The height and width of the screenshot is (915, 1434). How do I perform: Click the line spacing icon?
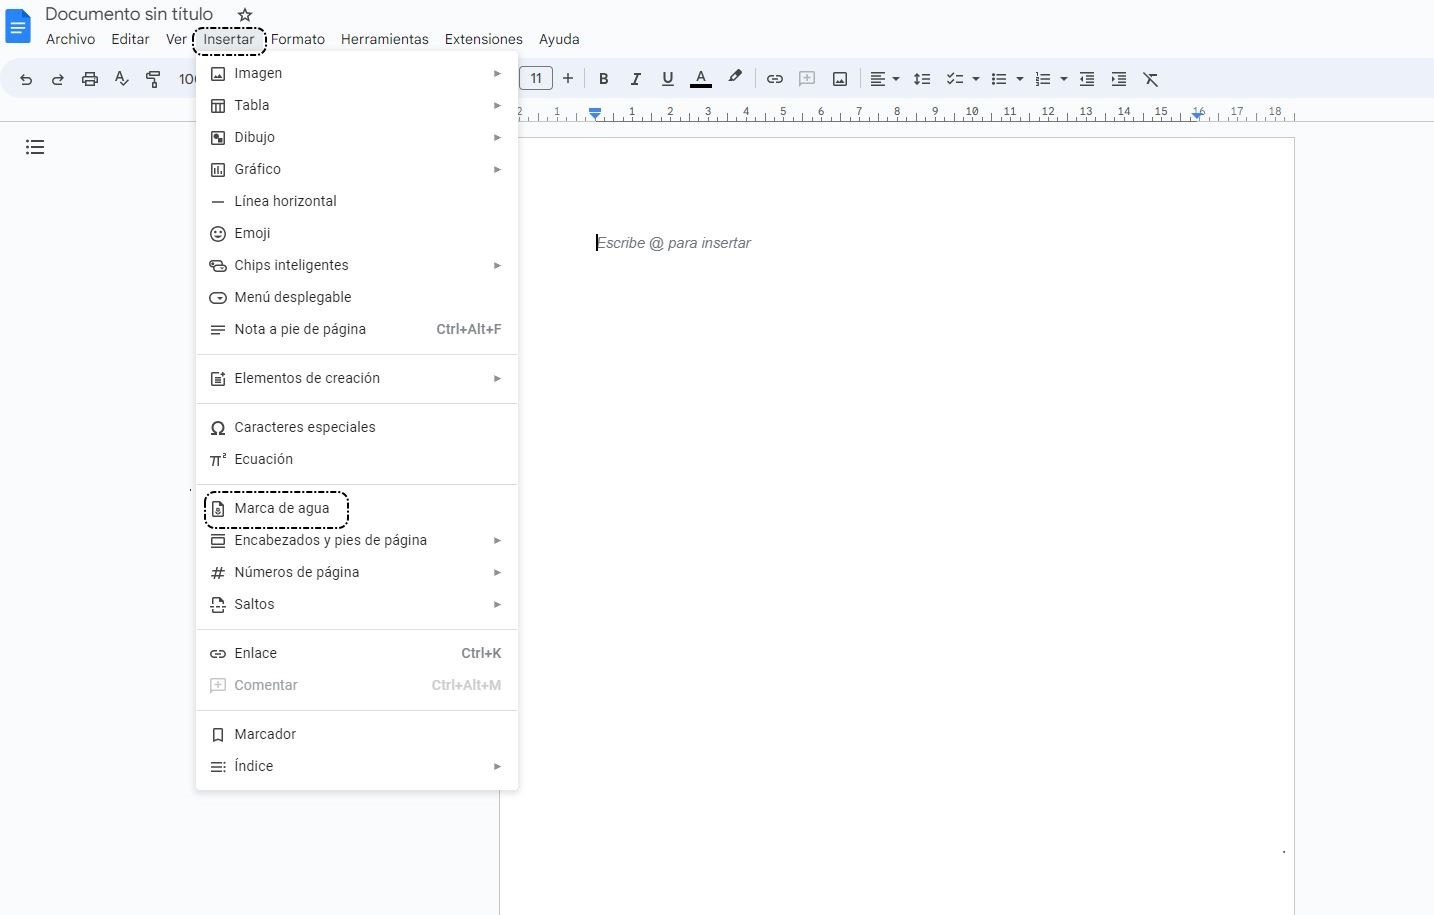[x=922, y=79]
